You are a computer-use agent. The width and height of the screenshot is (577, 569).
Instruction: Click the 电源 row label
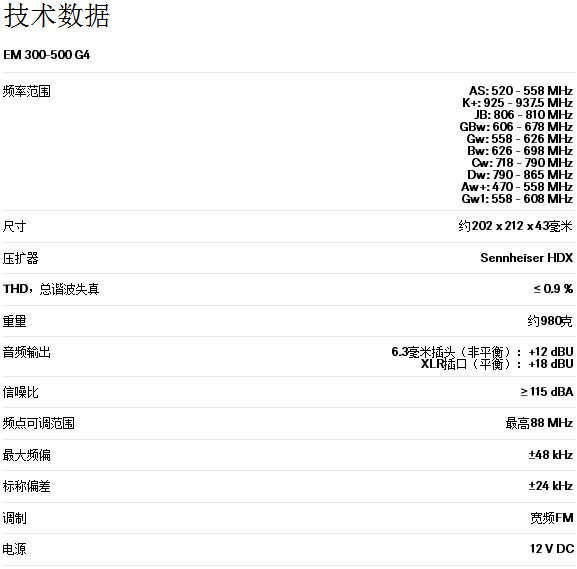14,549
